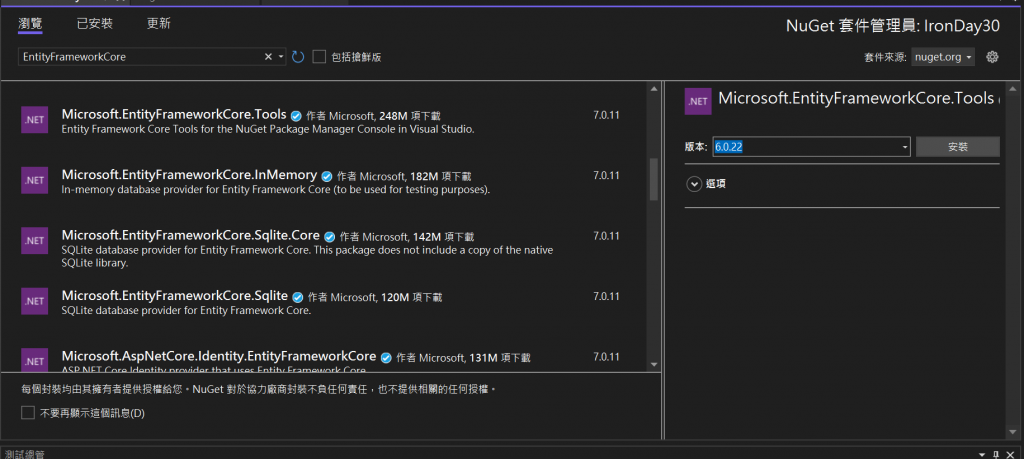Click package list scrollbar thumb

[654, 178]
